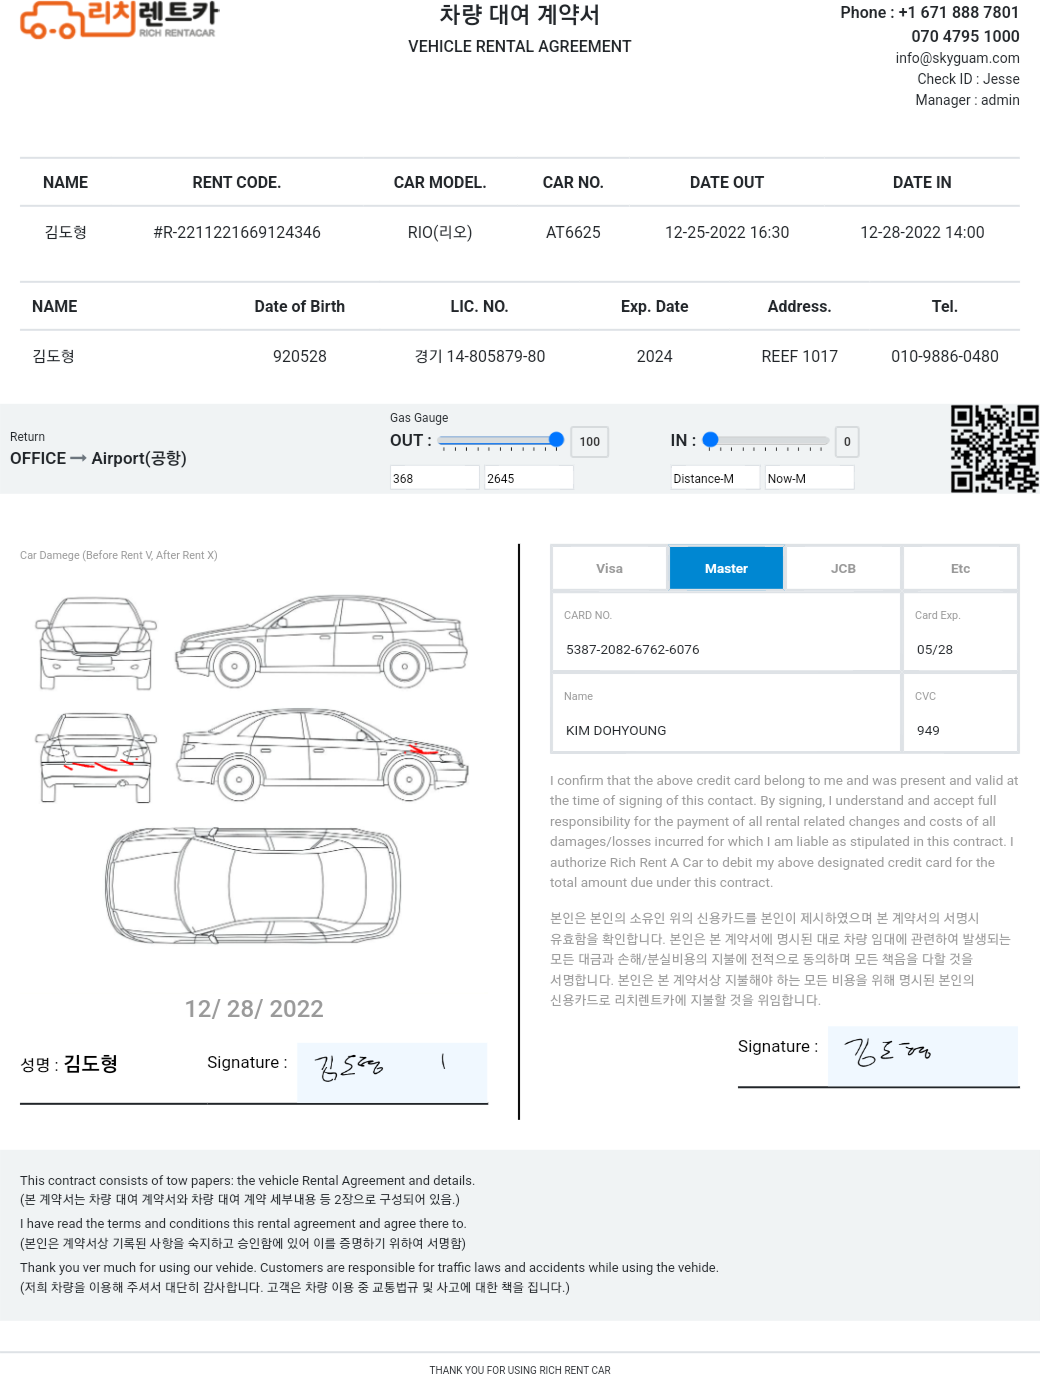Image resolution: width=1040 pixels, height=1378 pixels.
Task: Choose the JCB card type tab
Action: [x=843, y=568]
